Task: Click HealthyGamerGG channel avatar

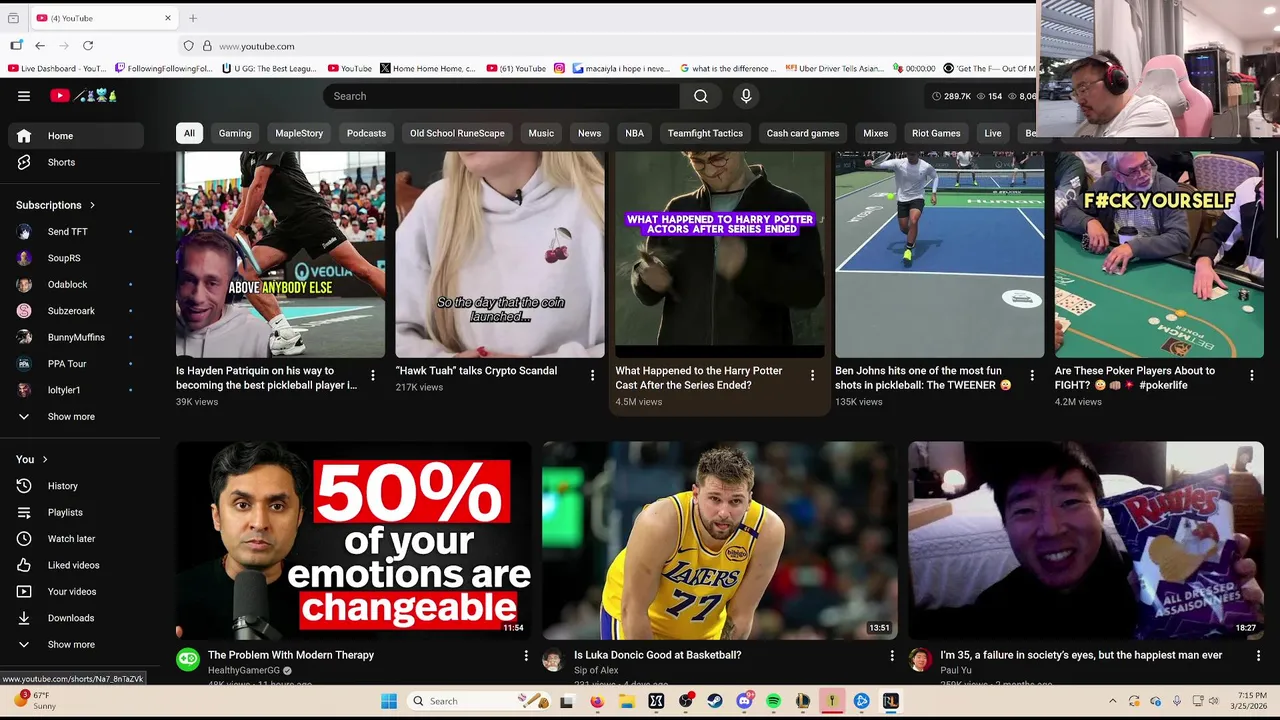Action: 188,659
